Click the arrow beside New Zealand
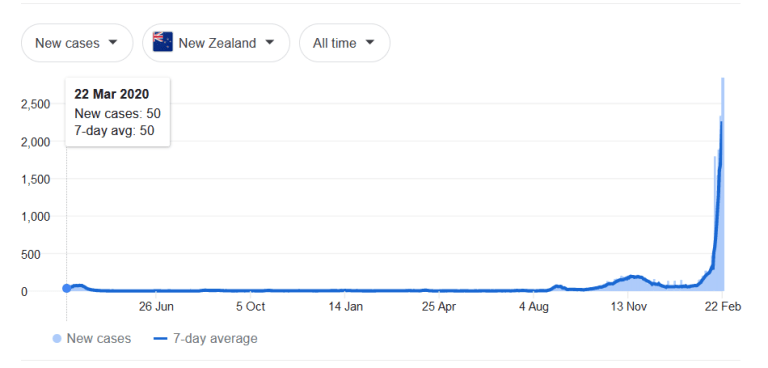 [x=269, y=43]
